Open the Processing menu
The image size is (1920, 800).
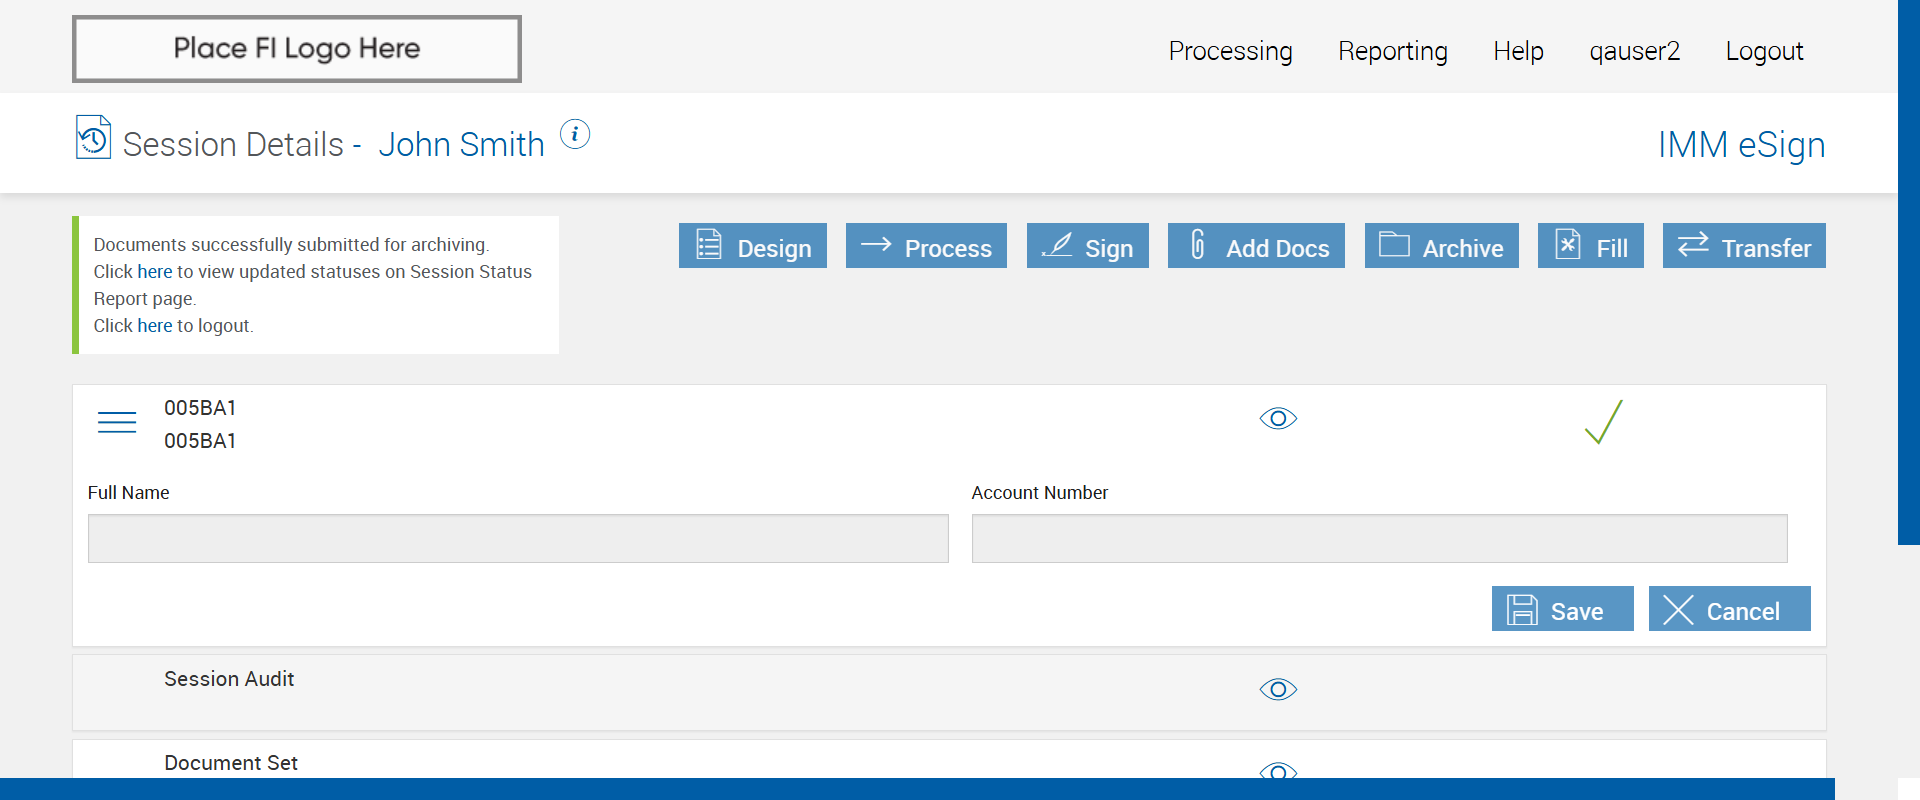click(x=1231, y=51)
